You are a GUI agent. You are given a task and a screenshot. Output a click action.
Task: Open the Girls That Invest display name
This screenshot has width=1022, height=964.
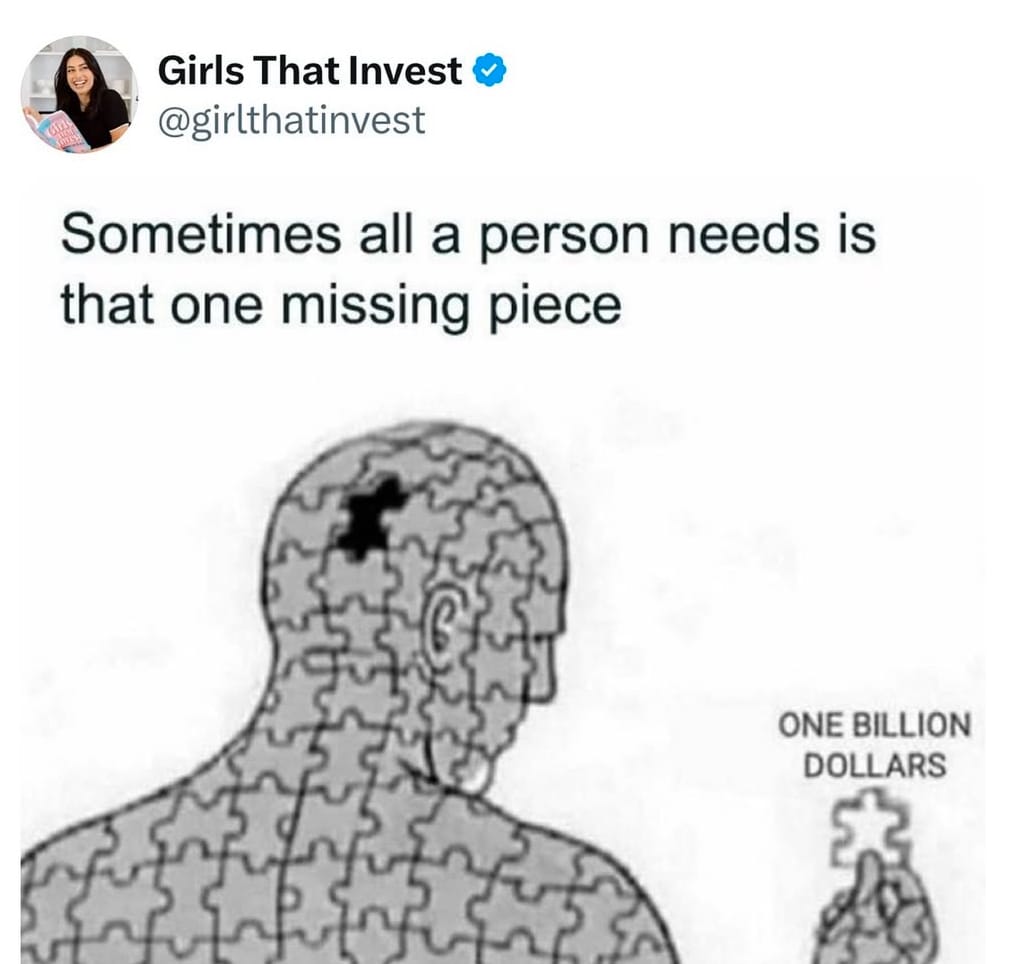pyautogui.click(x=310, y=70)
